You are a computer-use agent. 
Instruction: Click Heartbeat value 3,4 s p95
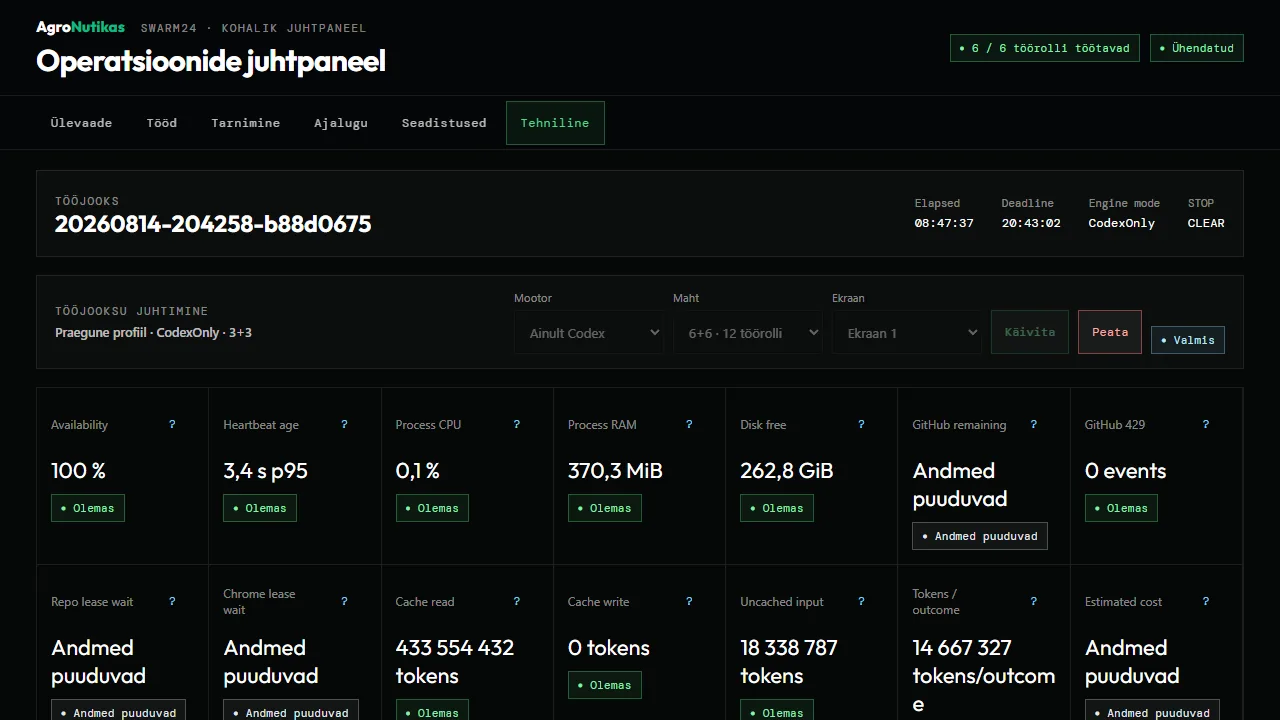[265, 471]
